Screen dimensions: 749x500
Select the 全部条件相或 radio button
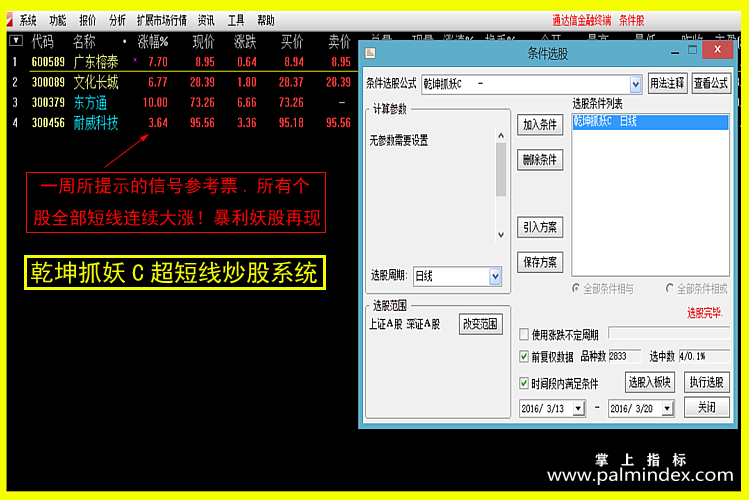point(670,288)
